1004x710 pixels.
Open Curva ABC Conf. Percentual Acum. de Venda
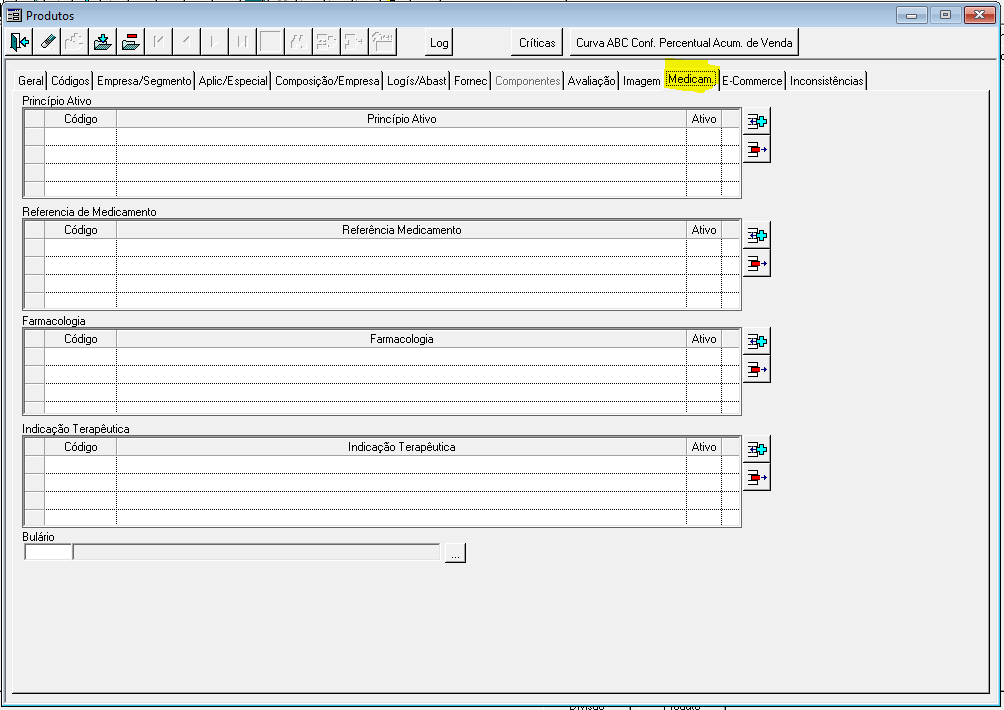point(684,43)
